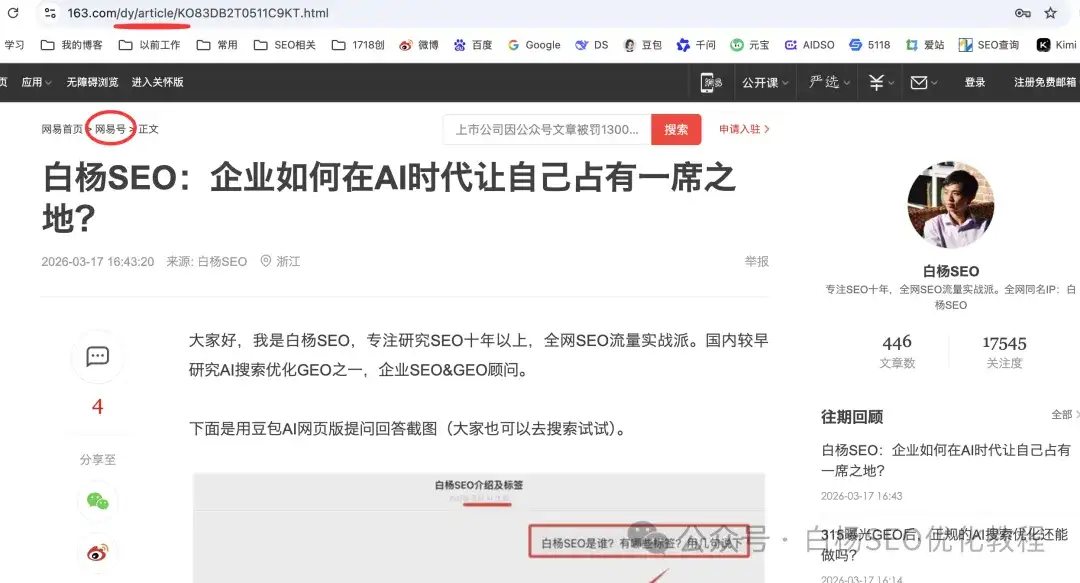The height and width of the screenshot is (583, 1080).
Task: Click the red 搜索 button
Action: pos(676,130)
